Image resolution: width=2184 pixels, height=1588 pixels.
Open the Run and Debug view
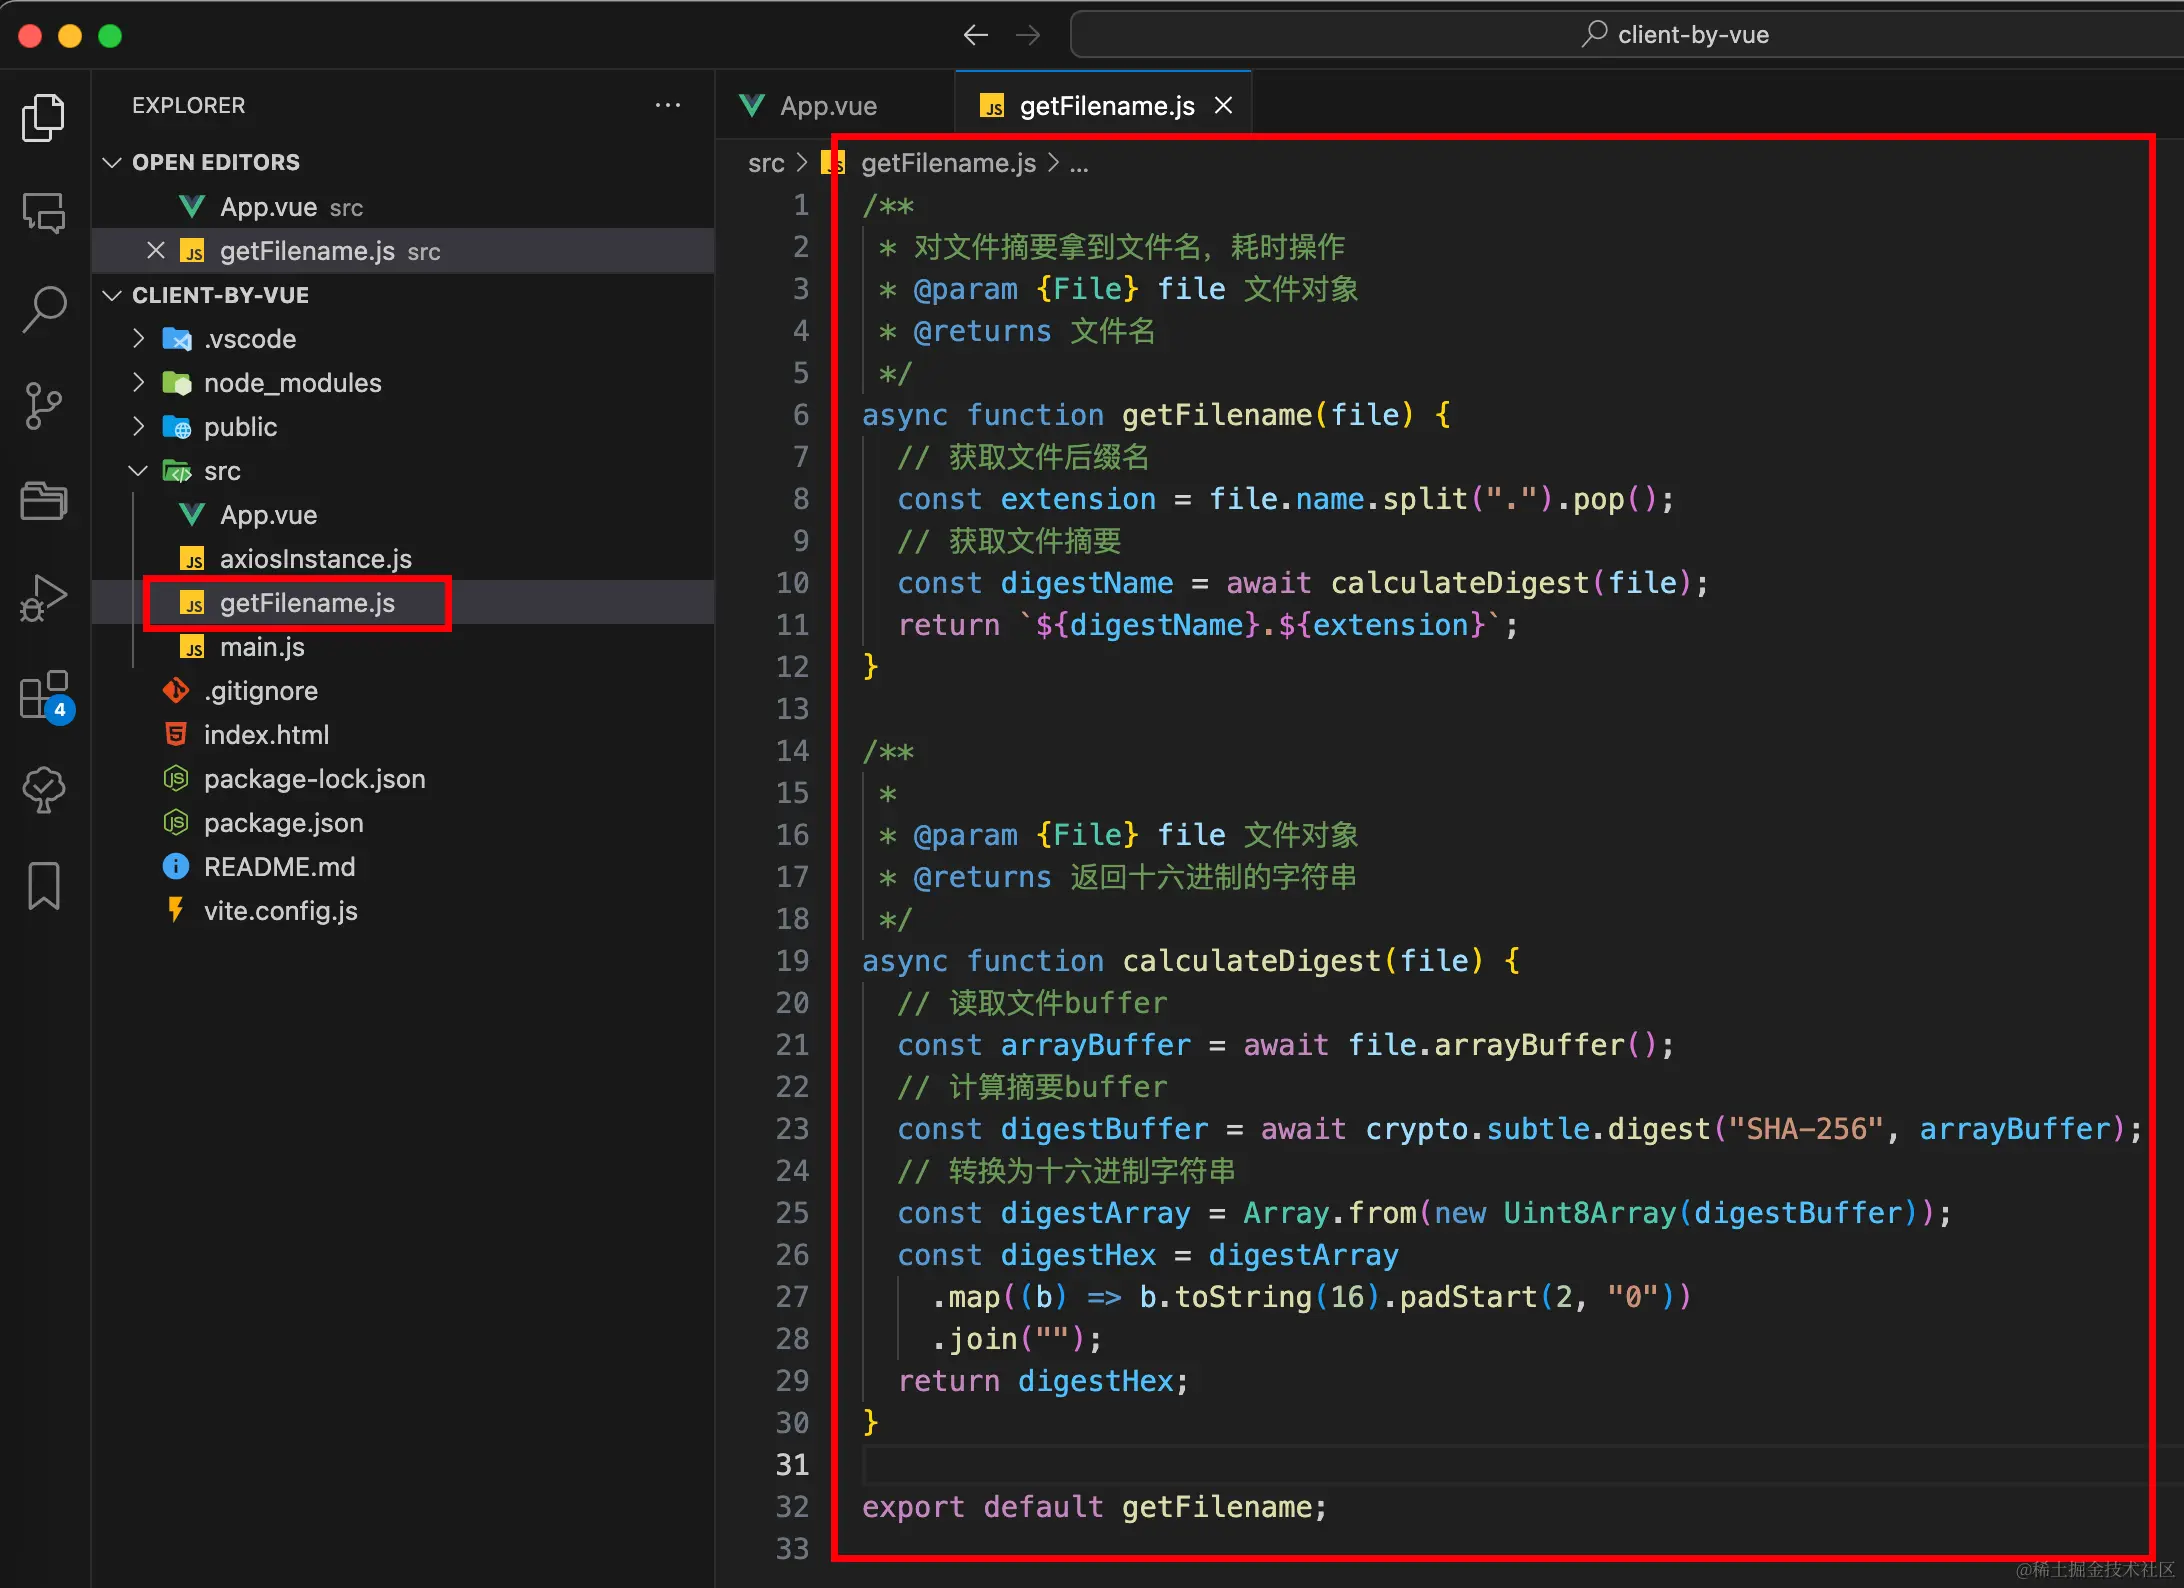[x=44, y=598]
